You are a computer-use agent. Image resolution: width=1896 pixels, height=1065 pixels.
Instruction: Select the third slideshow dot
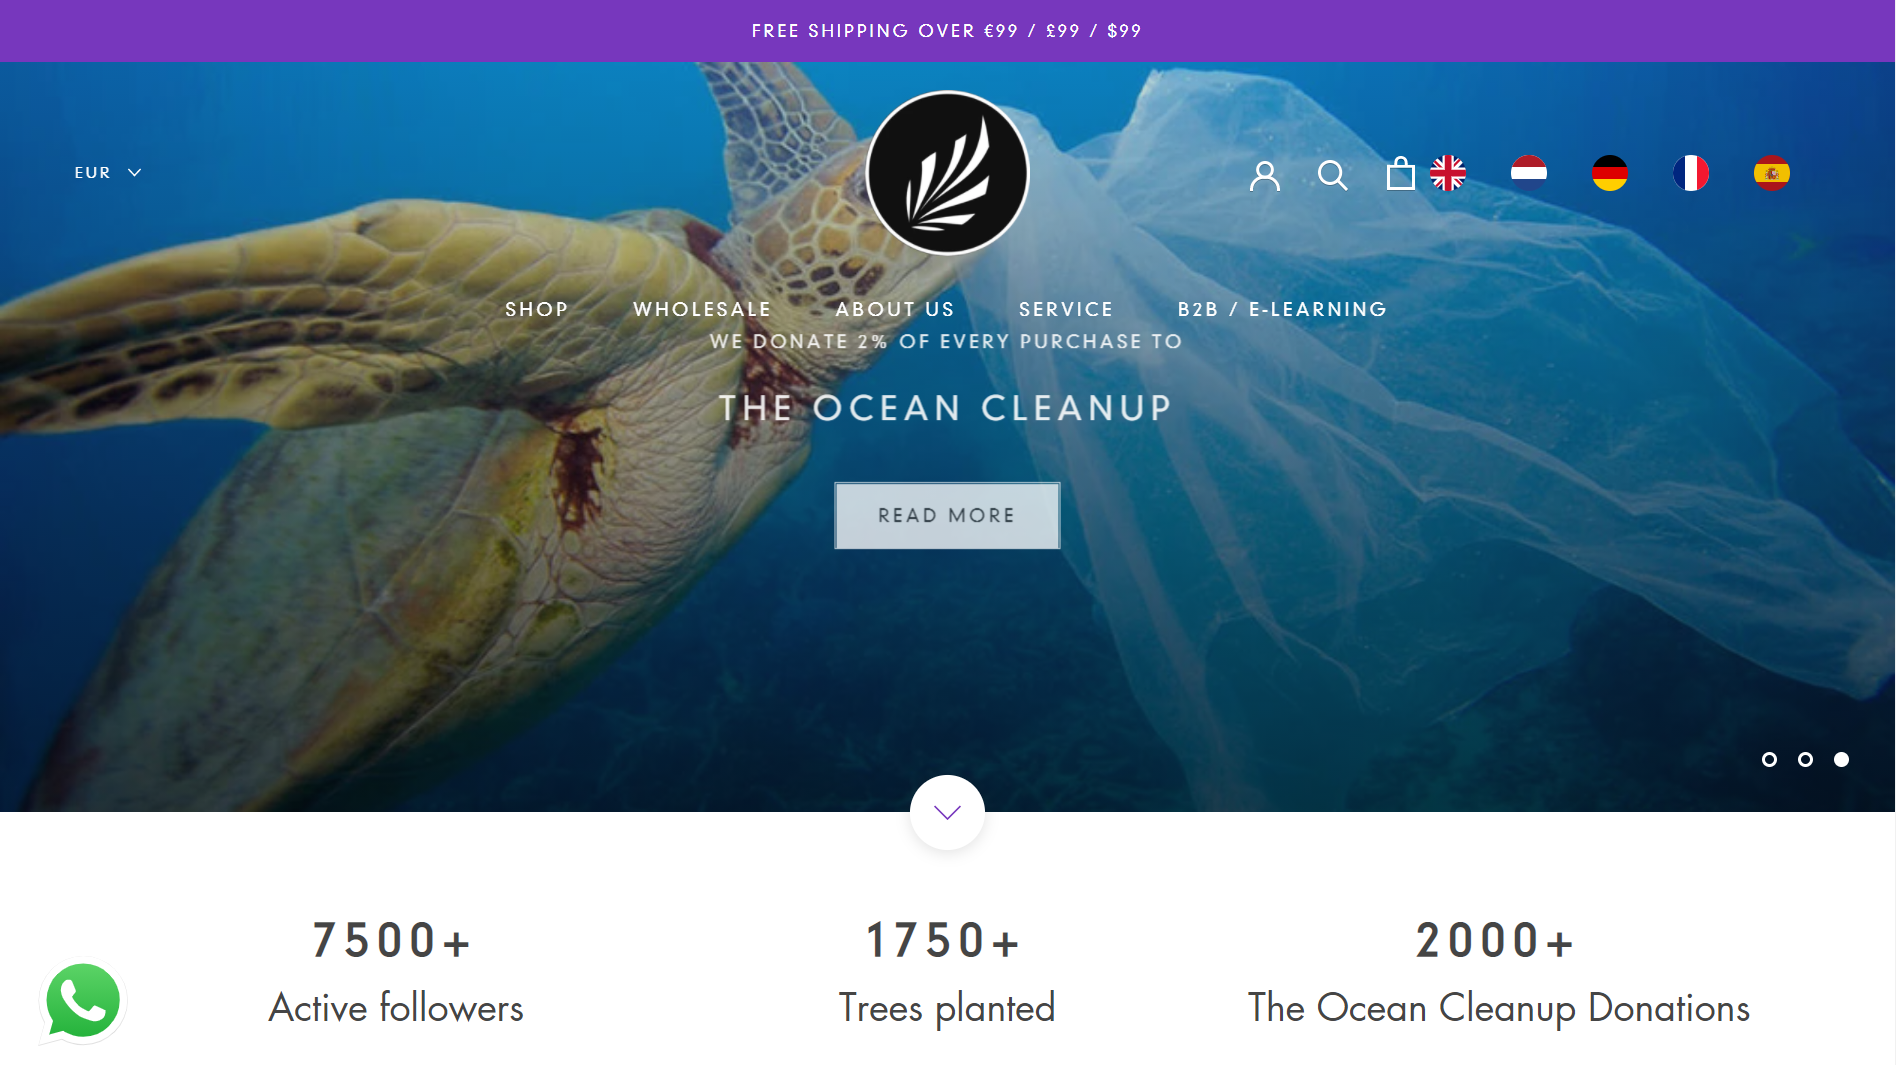point(1841,760)
